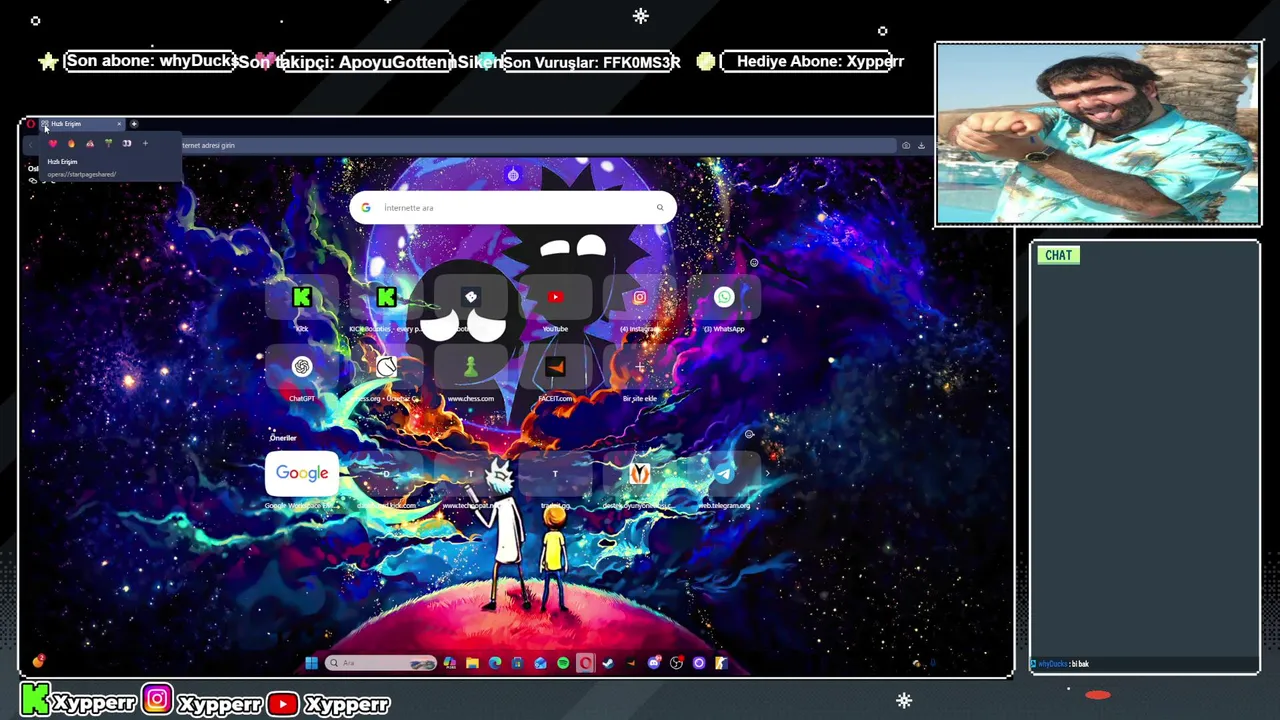Select the palm tree emoji in tab popup
Screen dimensions: 1280x720
click(108, 144)
